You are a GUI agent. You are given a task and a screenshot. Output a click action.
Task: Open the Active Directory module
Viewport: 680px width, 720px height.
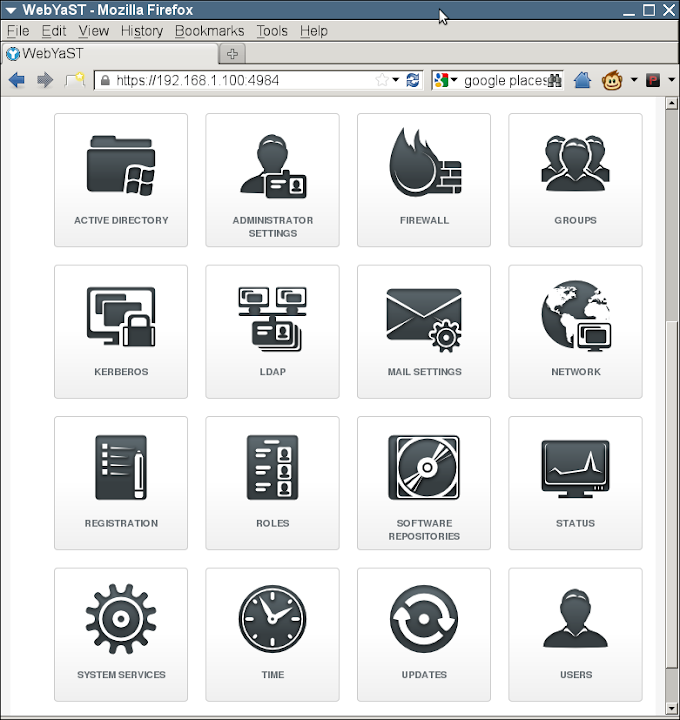click(121, 180)
